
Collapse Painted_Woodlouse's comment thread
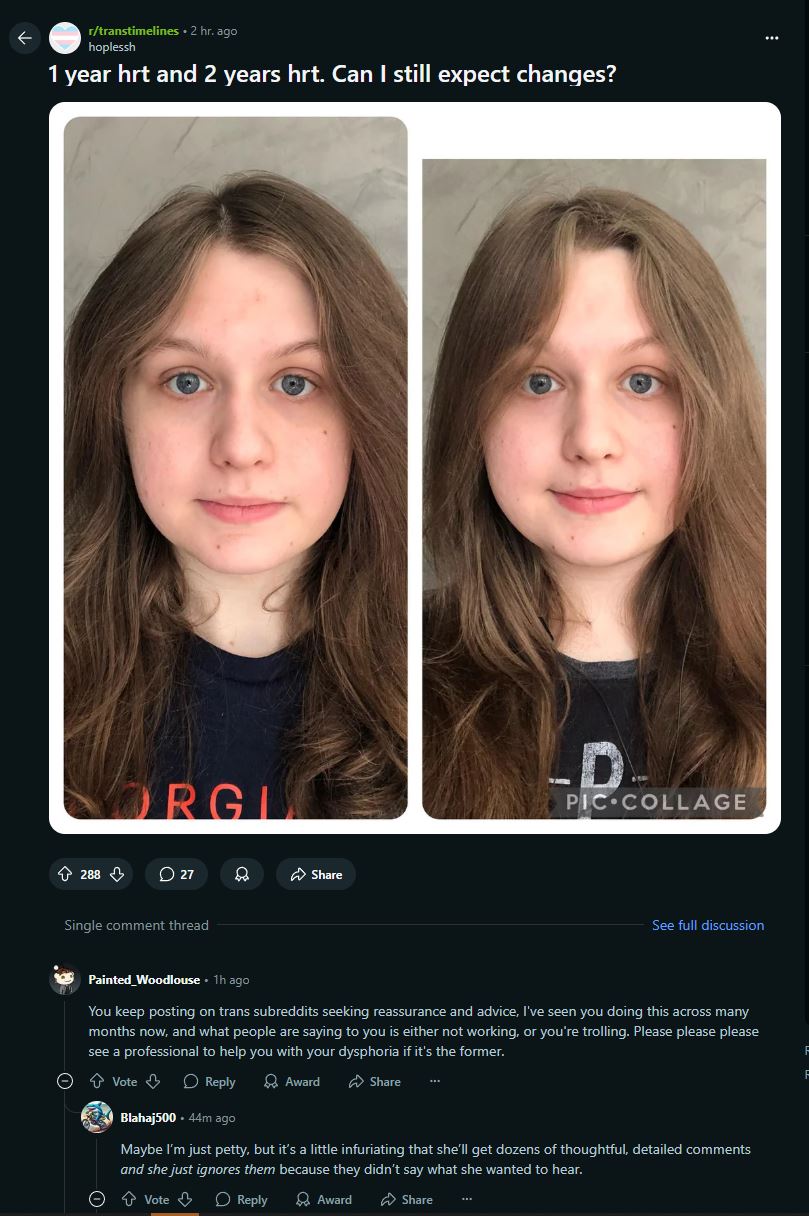[65, 1081]
